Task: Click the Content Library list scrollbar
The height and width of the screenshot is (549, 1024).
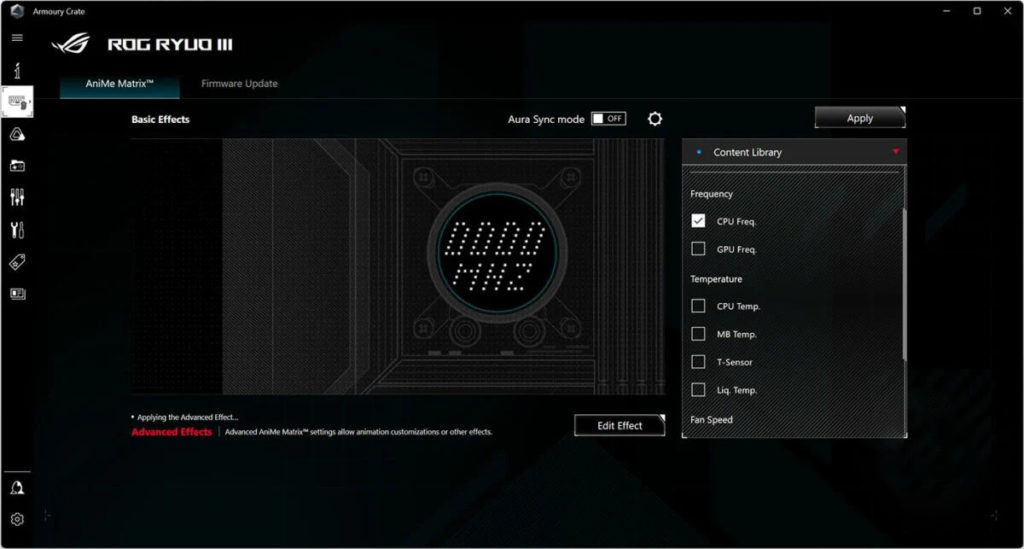Action: click(x=903, y=280)
